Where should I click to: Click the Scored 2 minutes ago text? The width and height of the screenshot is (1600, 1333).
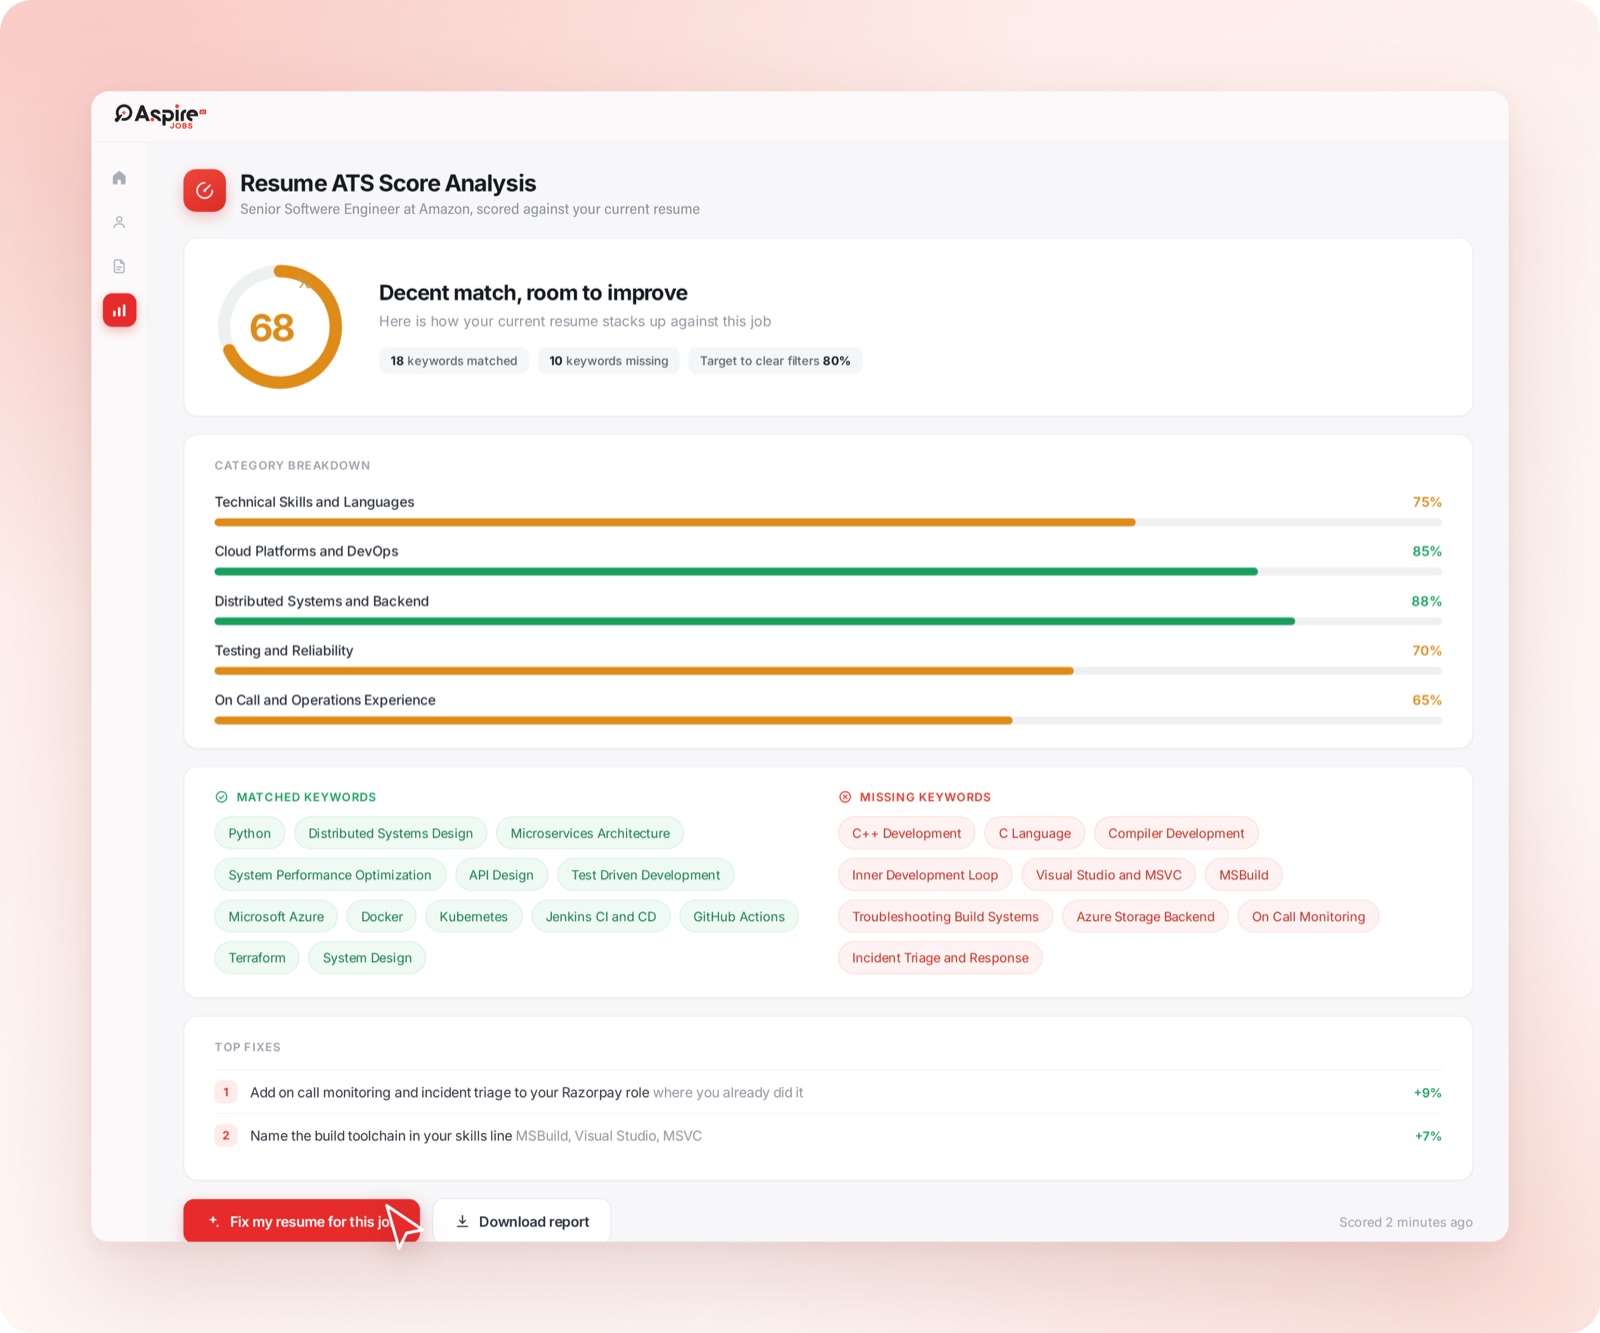1406,1222
